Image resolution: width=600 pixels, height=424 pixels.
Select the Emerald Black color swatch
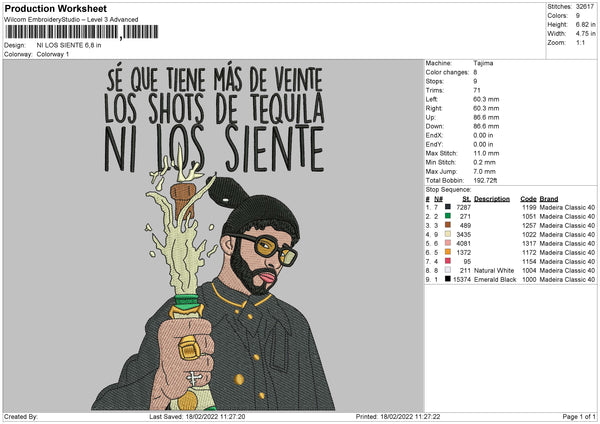click(x=447, y=279)
